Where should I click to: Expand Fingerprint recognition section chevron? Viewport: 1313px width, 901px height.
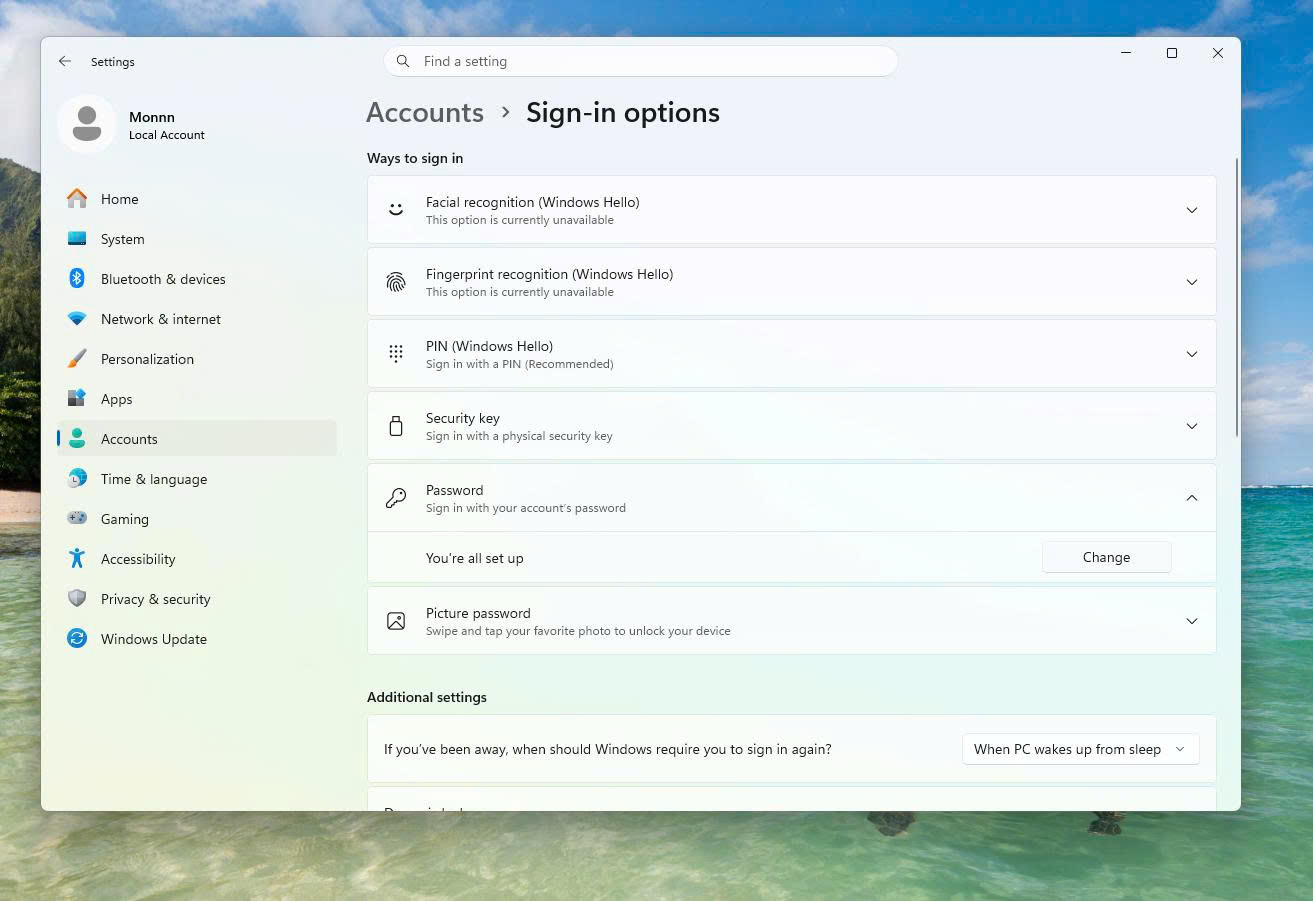tap(1191, 282)
